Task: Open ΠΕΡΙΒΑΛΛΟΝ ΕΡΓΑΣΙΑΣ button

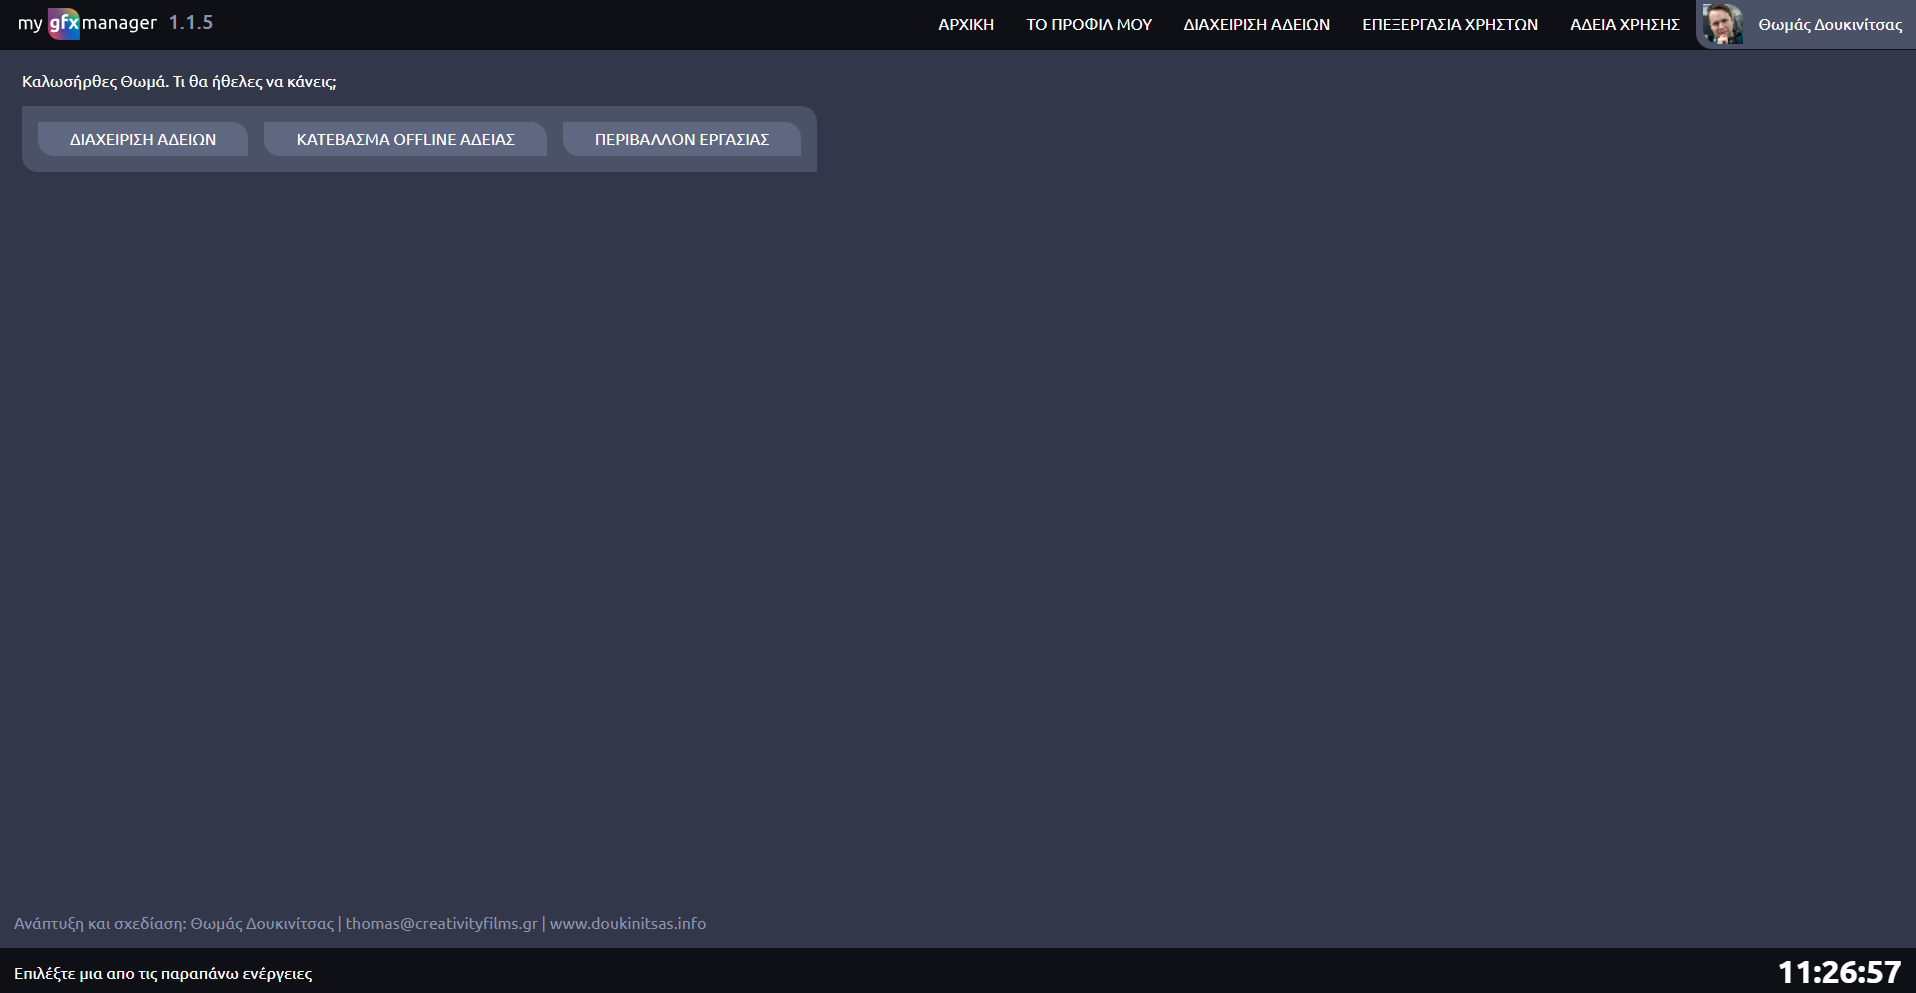Action: click(x=681, y=140)
